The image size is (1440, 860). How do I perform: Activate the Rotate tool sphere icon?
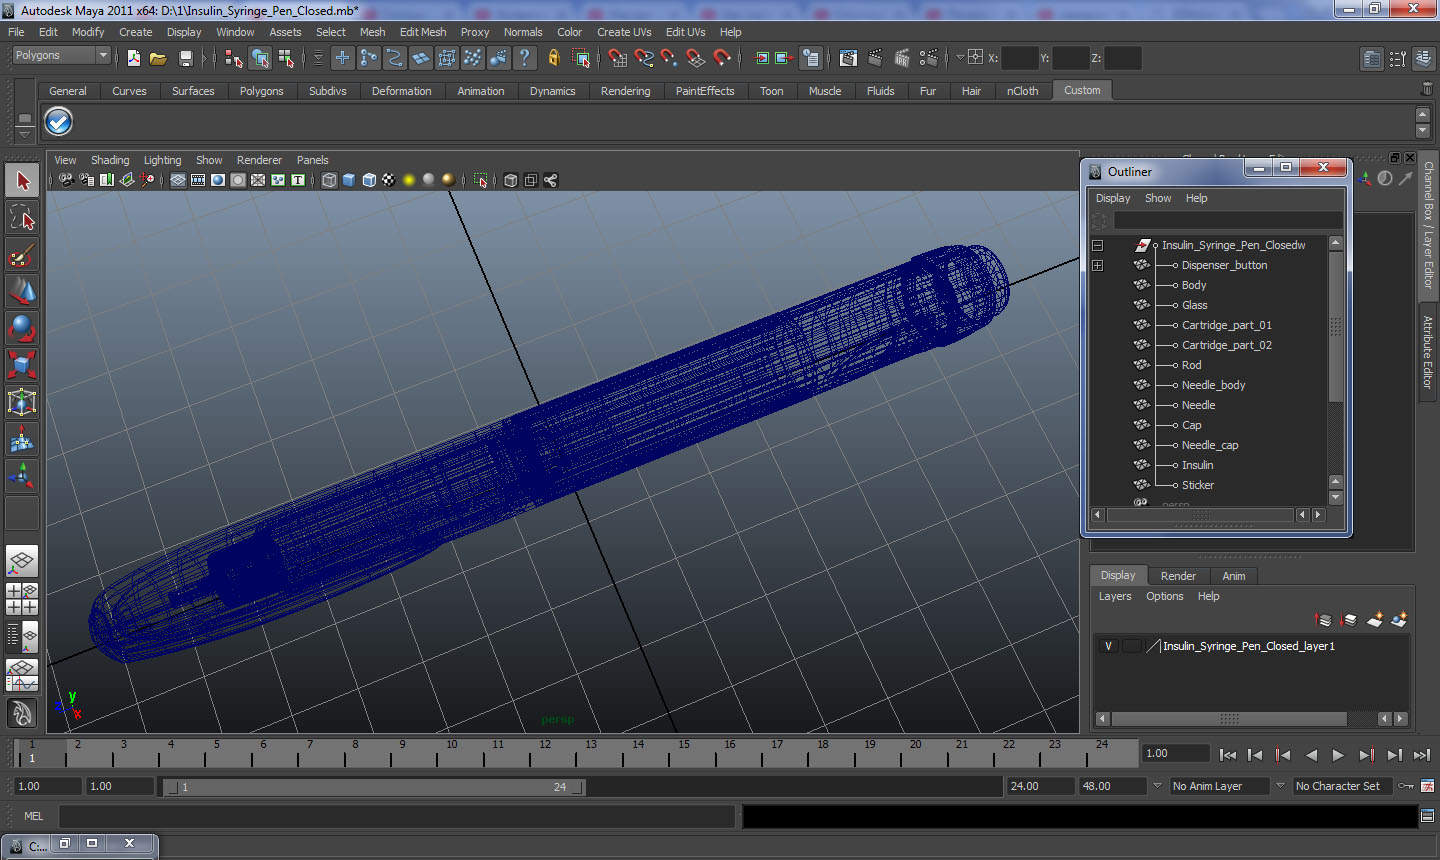(x=22, y=328)
